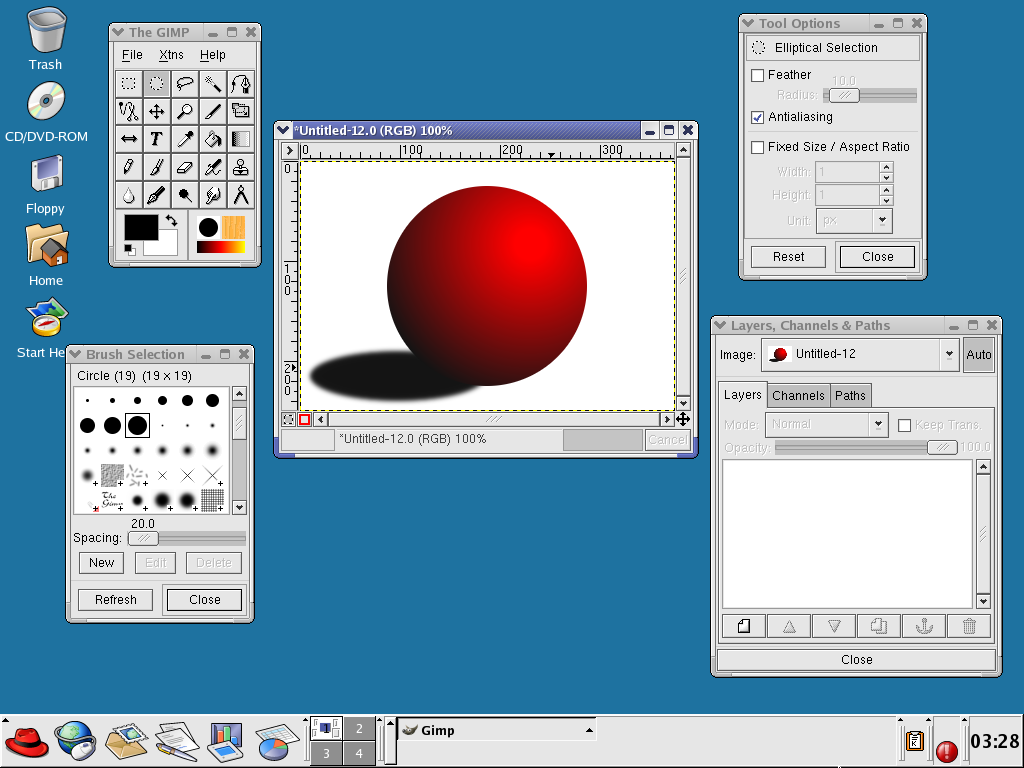Screen dimensions: 1024x768
Task: Select the Rectangular Selection tool
Action: coord(129,84)
